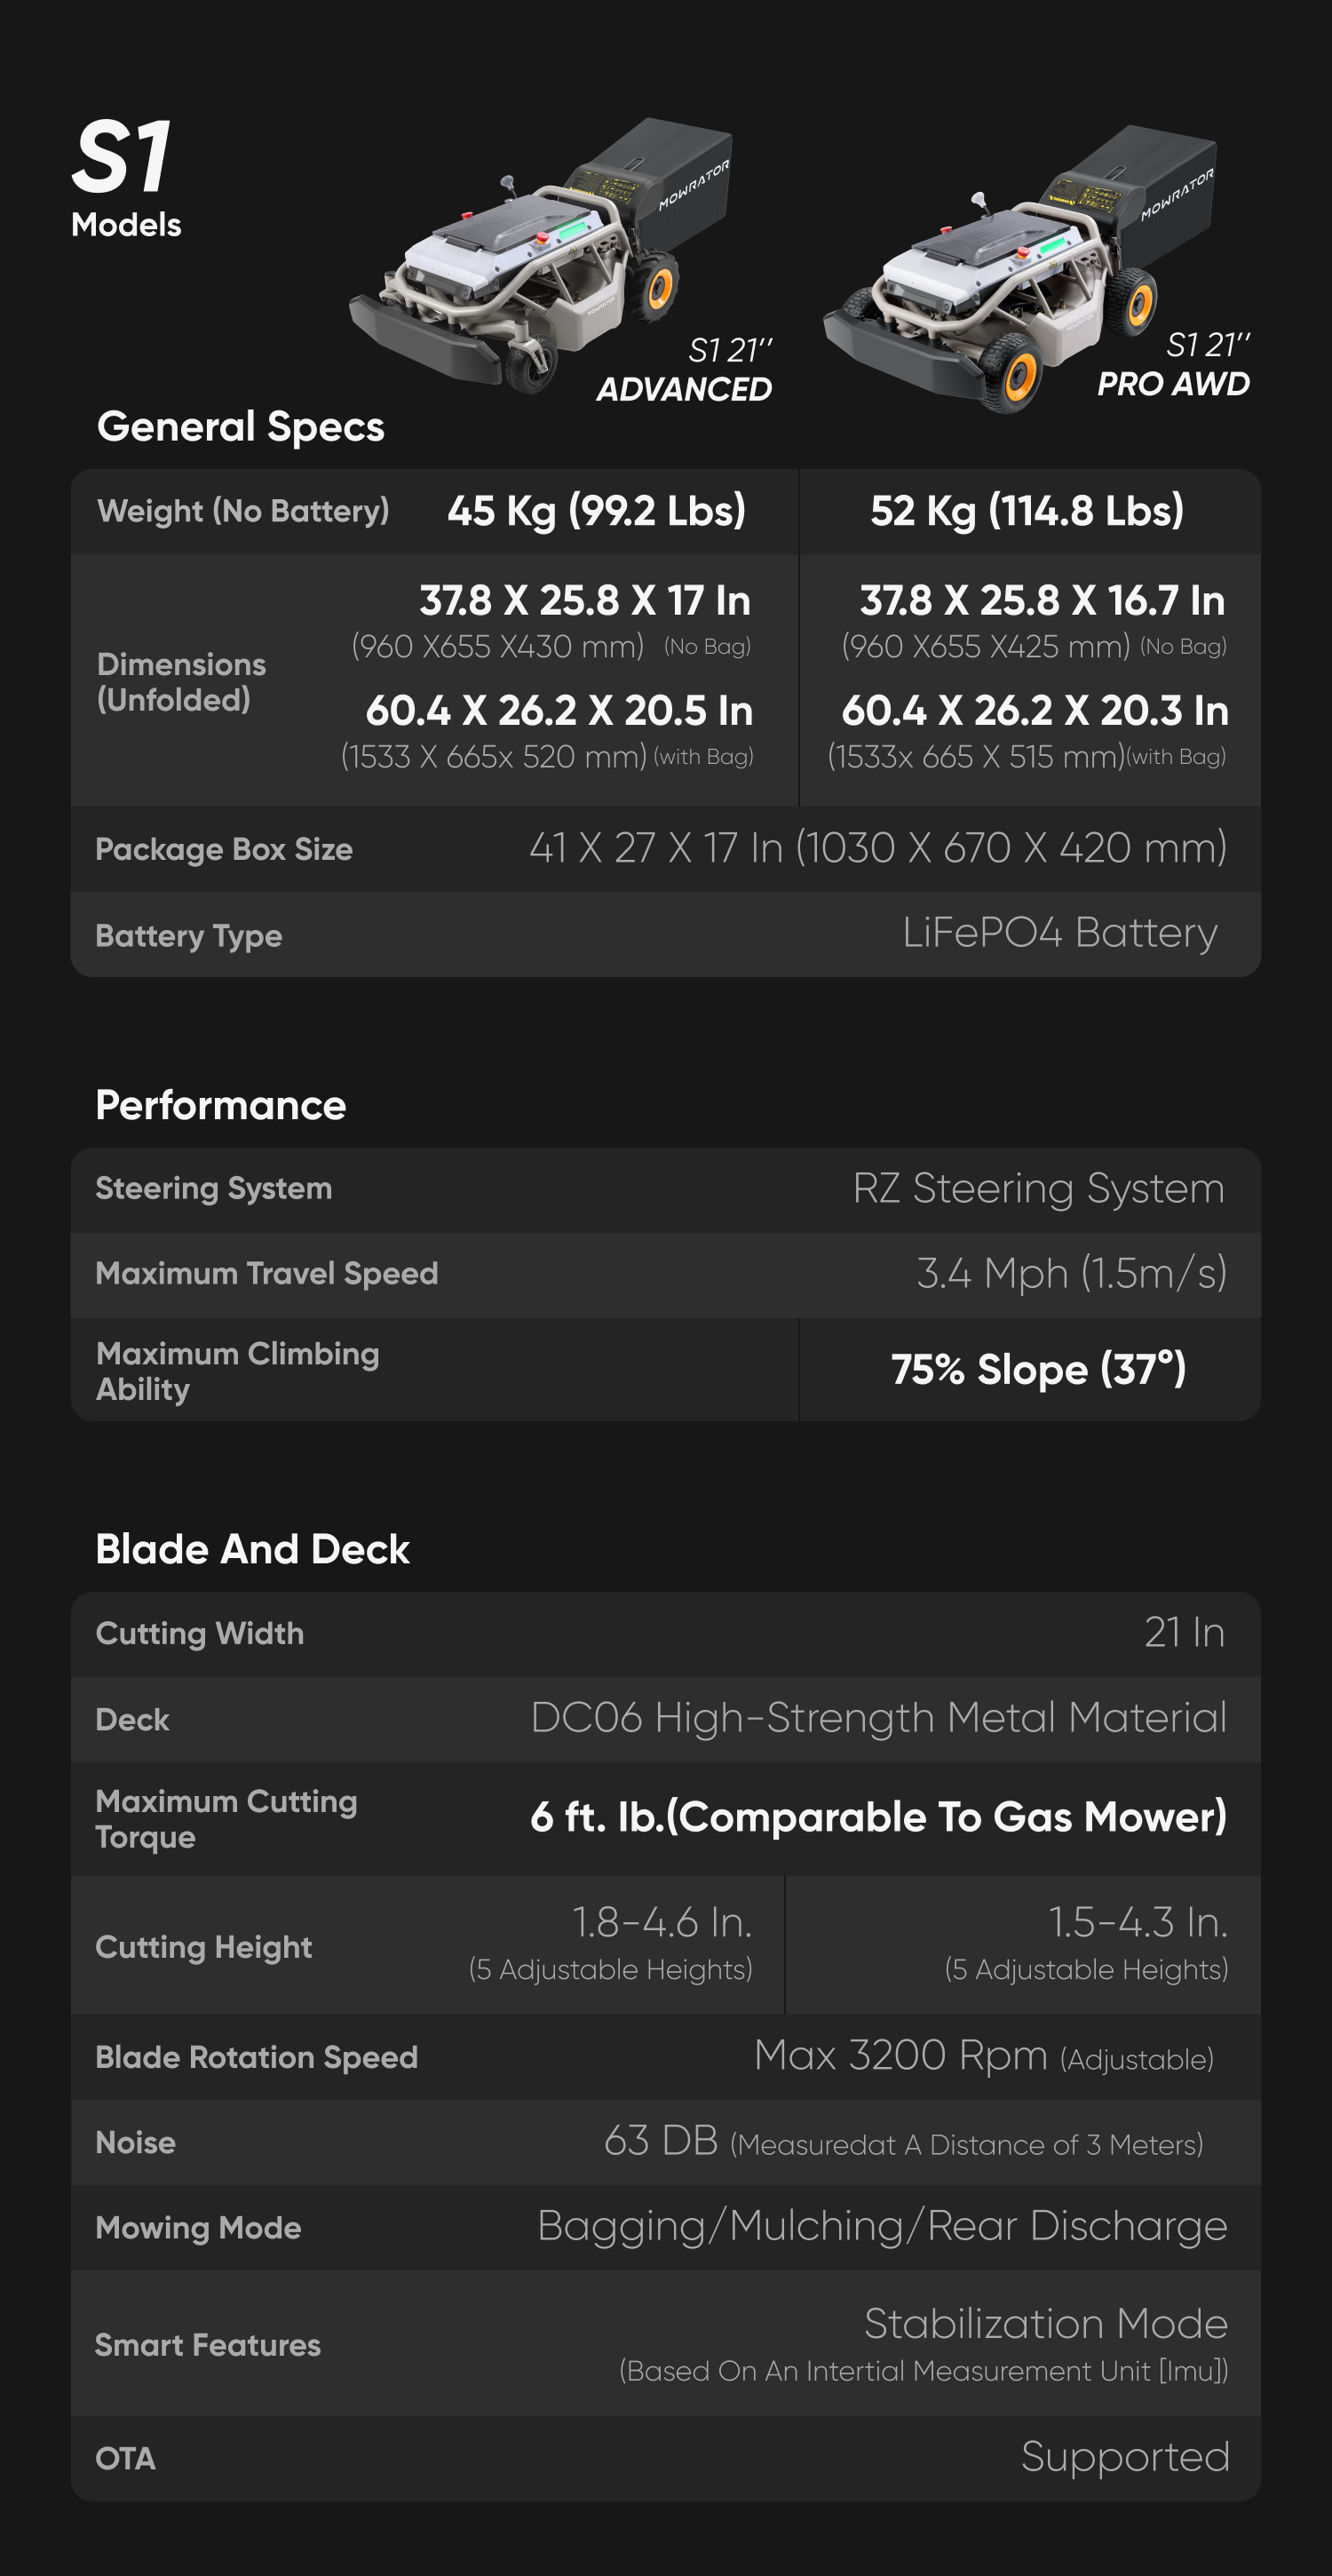Image resolution: width=1332 pixels, height=2576 pixels.
Task: Click the Maximum Travel Speed row label
Action: (266, 1273)
